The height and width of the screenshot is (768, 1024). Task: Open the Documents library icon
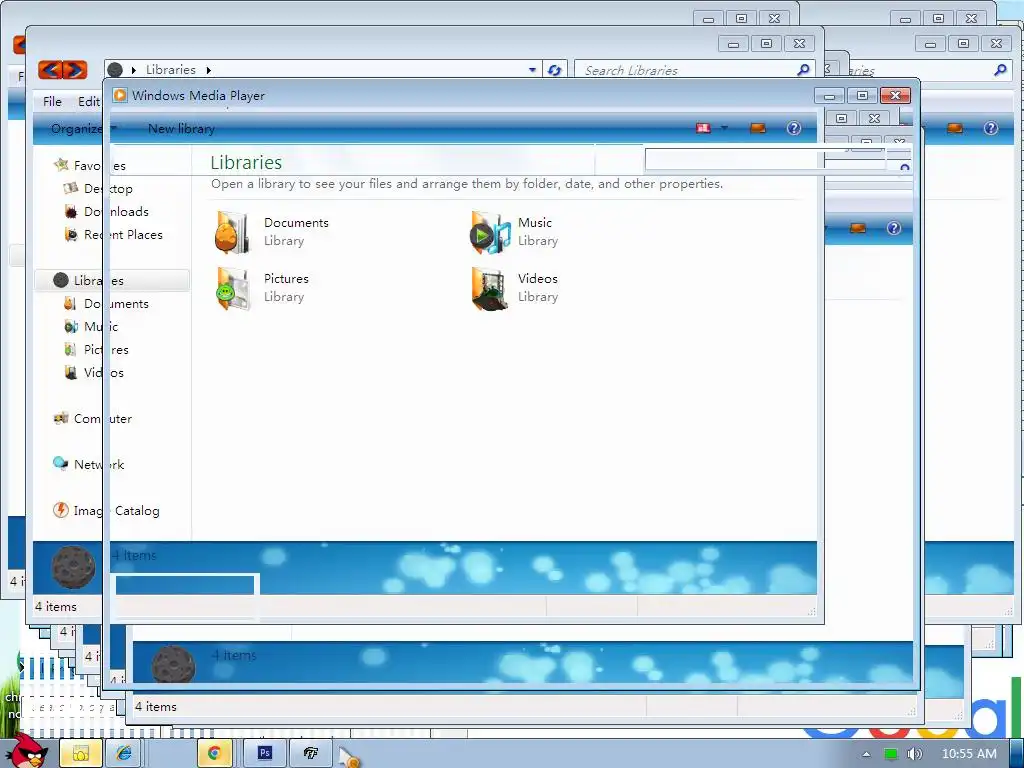232,232
